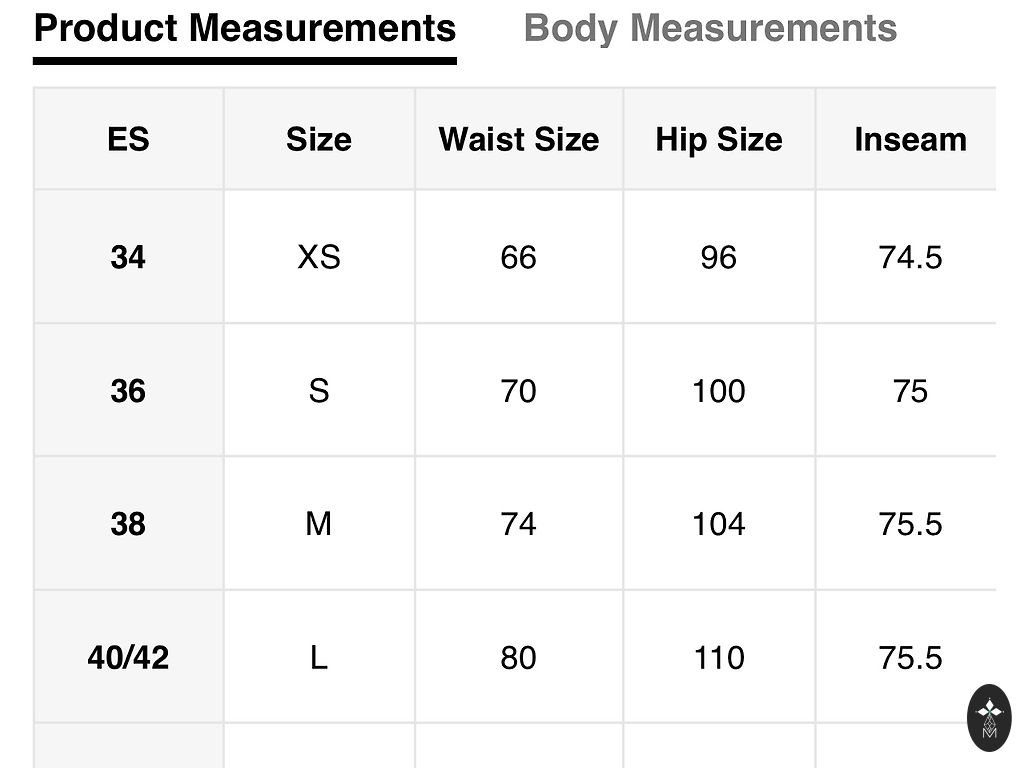Click the ES column header
Viewport: 1028px width, 768px height.
pos(128,139)
